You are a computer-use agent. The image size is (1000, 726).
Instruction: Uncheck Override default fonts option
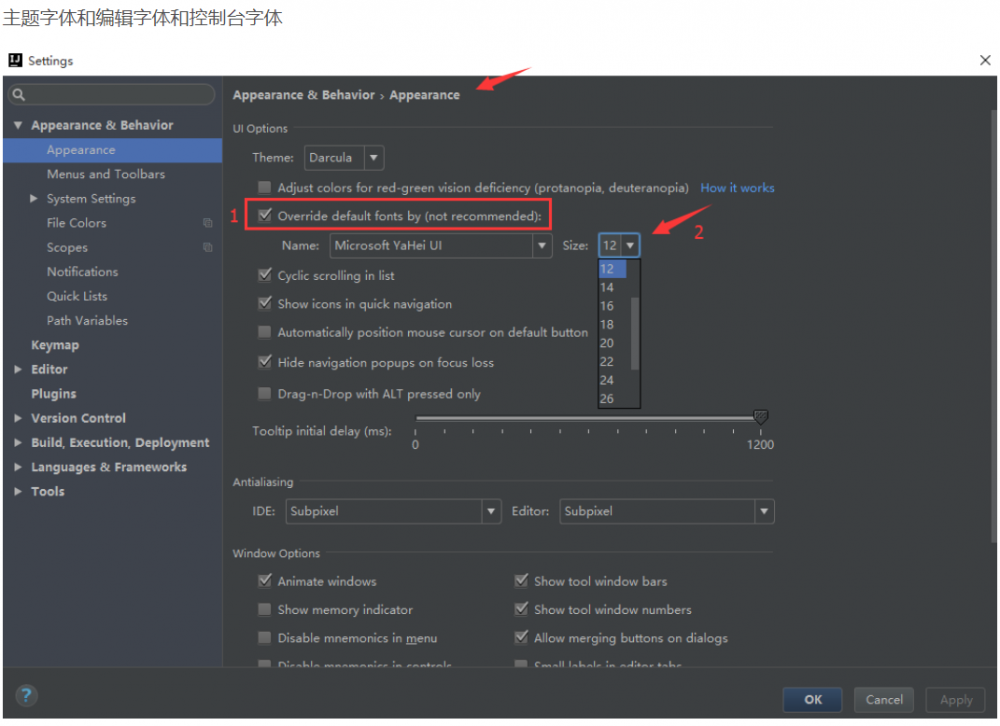[264, 214]
